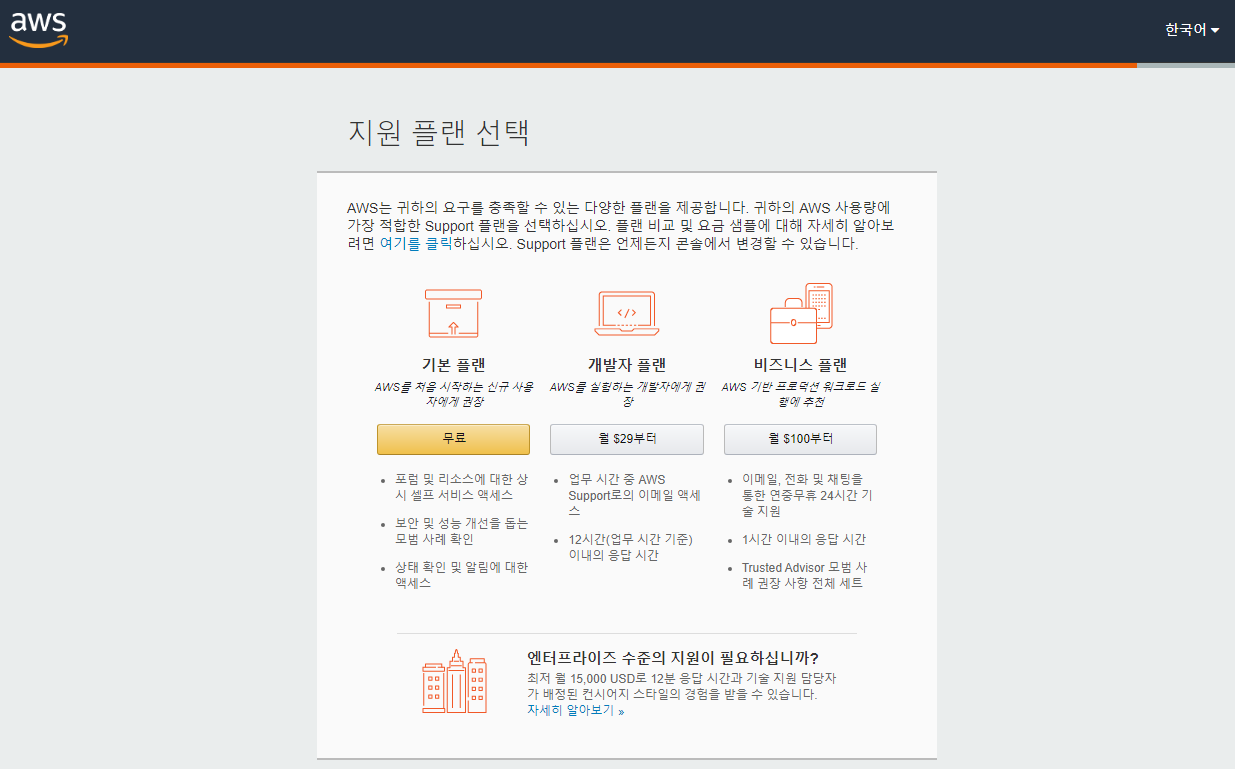Click the Business plan briefcase icon

(x=800, y=313)
